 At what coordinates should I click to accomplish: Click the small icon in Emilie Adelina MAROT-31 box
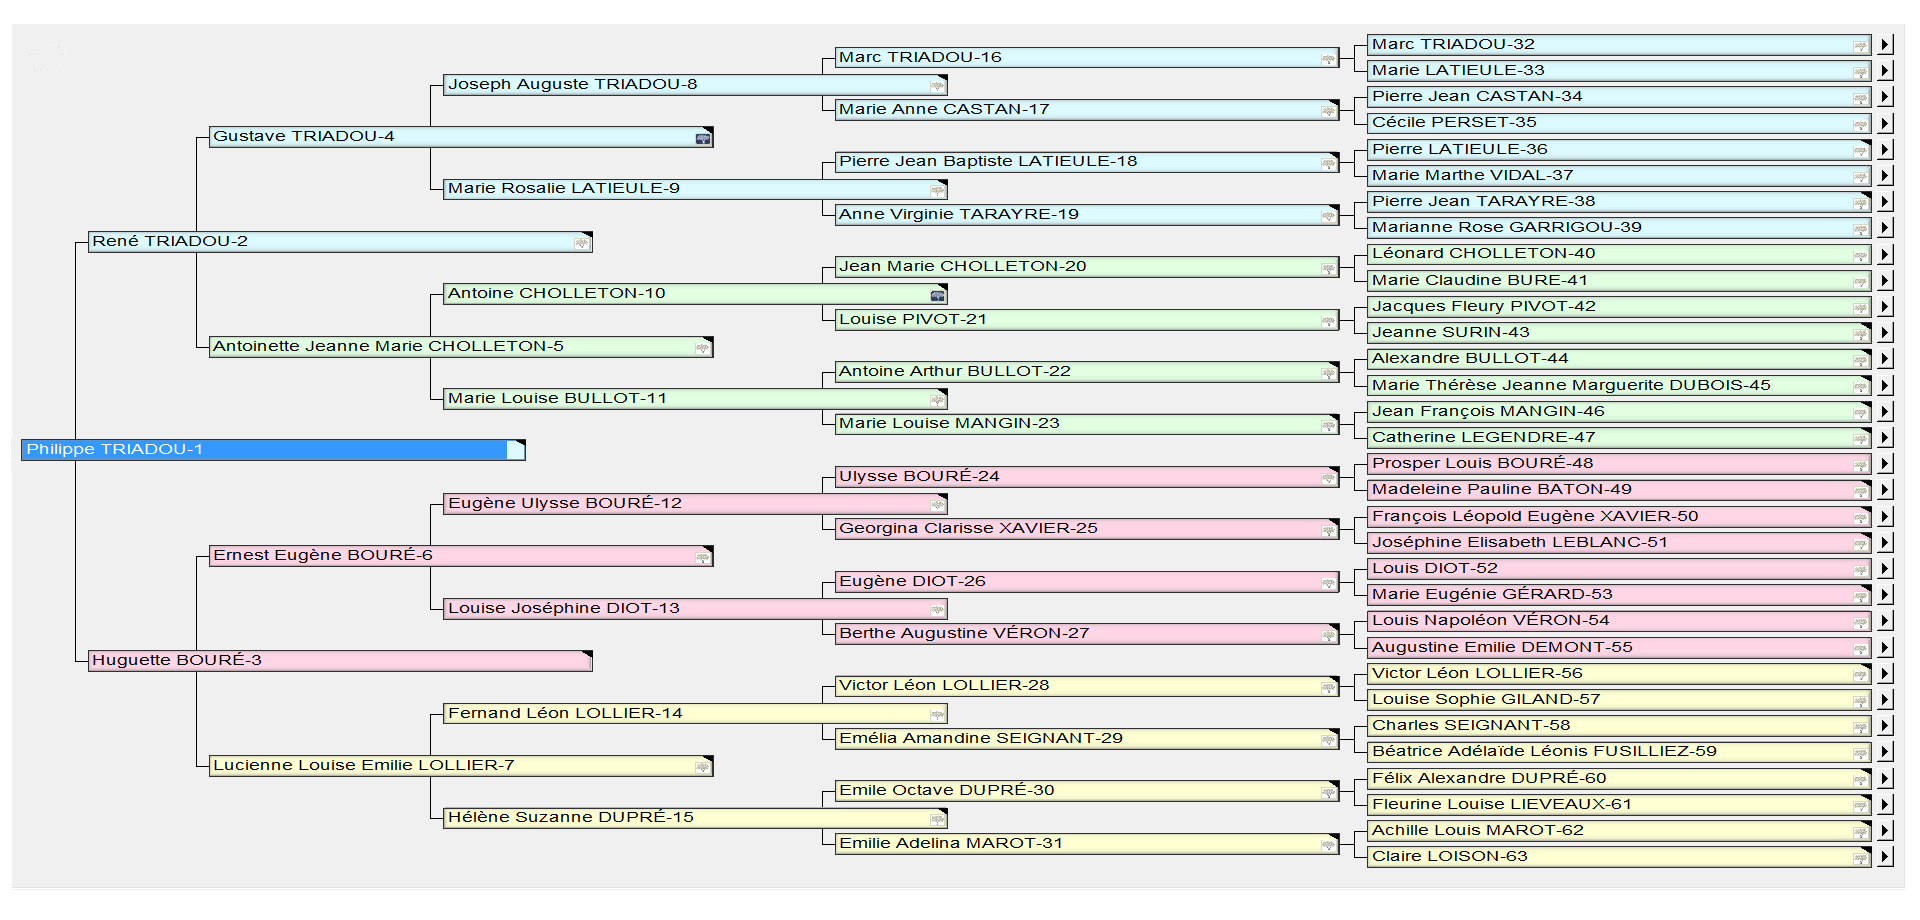[1328, 845]
